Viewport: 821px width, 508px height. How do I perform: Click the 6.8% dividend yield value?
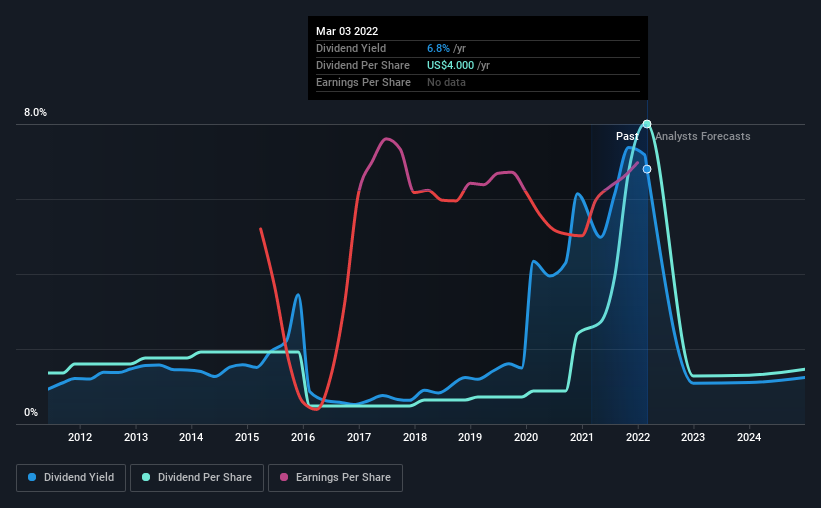(x=438, y=48)
